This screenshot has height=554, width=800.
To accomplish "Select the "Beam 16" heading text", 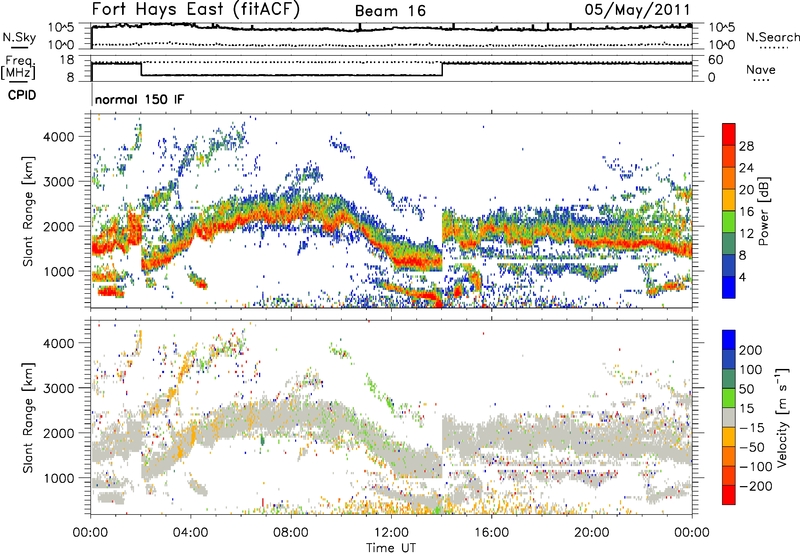I will coord(390,11).
